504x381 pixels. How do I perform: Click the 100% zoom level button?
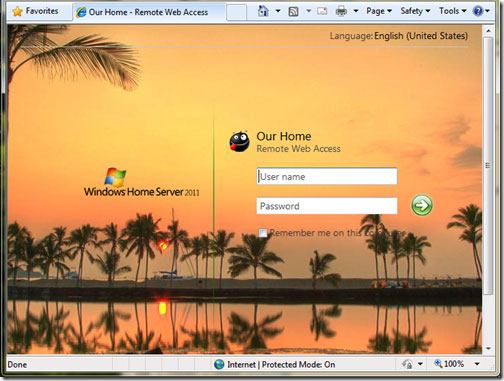[x=449, y=364]
